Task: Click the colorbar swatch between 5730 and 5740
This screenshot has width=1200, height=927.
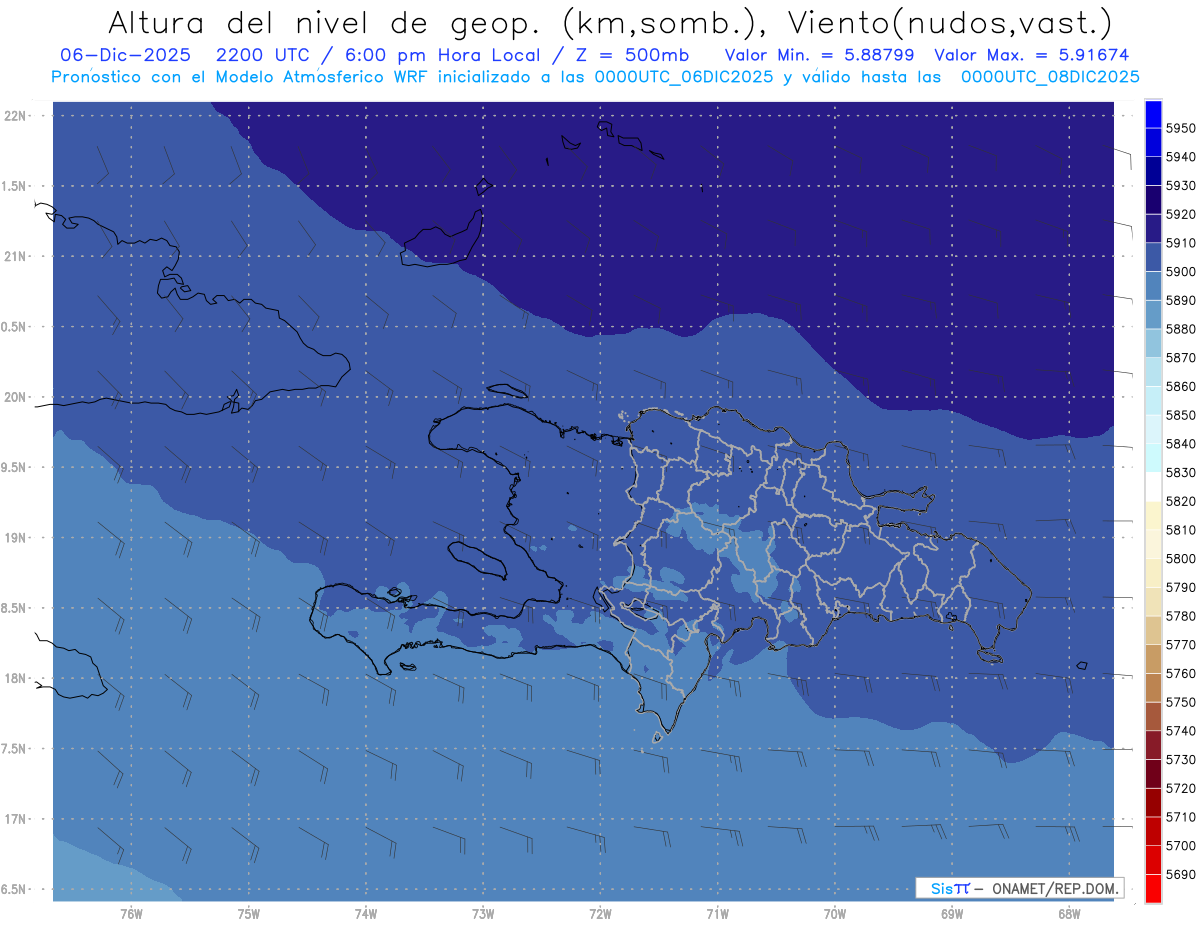Action: [1153, 745]
